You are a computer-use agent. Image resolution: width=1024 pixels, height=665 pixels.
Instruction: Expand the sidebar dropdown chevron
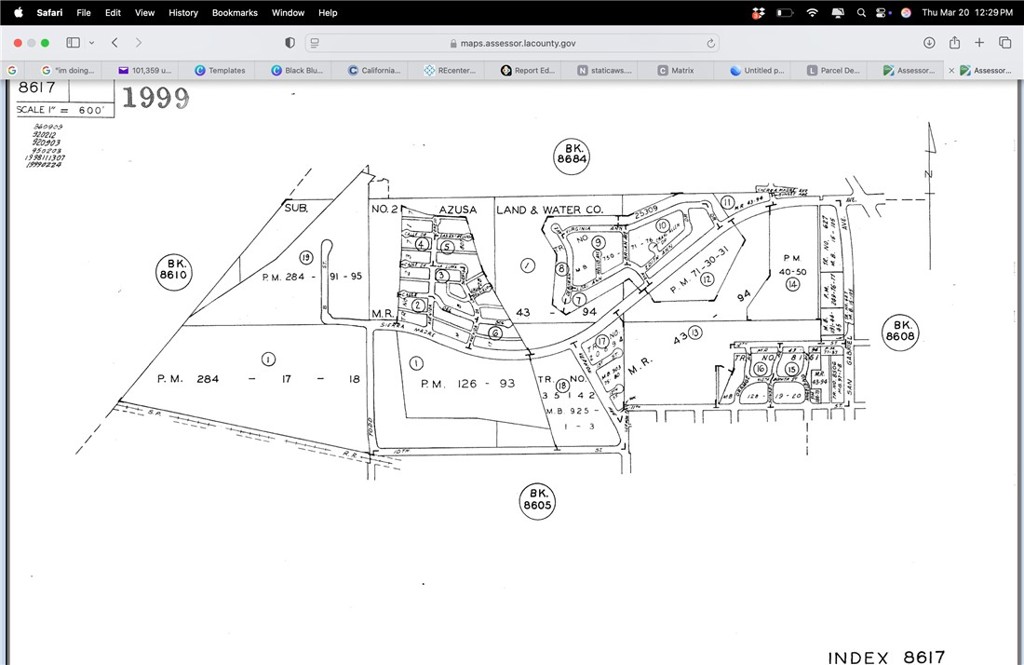92,43
